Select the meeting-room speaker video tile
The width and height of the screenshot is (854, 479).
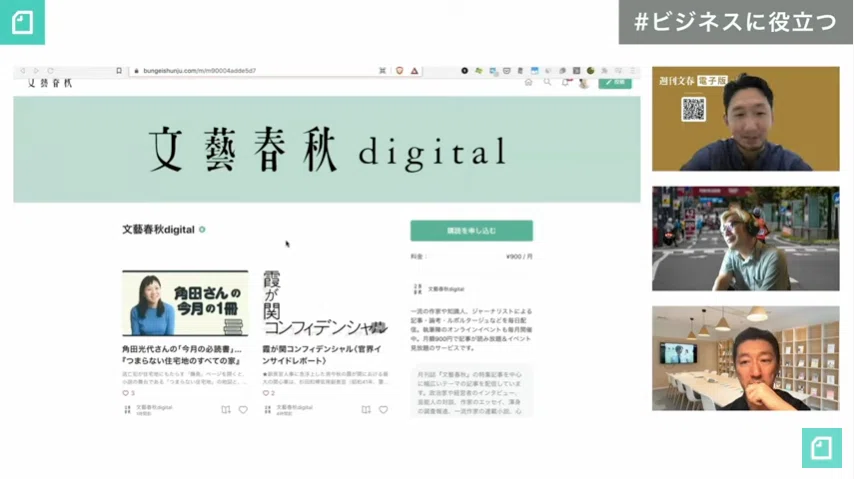[x=746, y=358]
